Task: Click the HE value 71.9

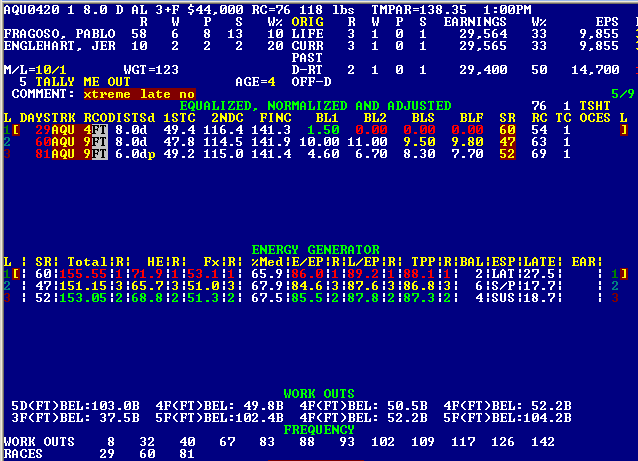Action: (147, 273)
